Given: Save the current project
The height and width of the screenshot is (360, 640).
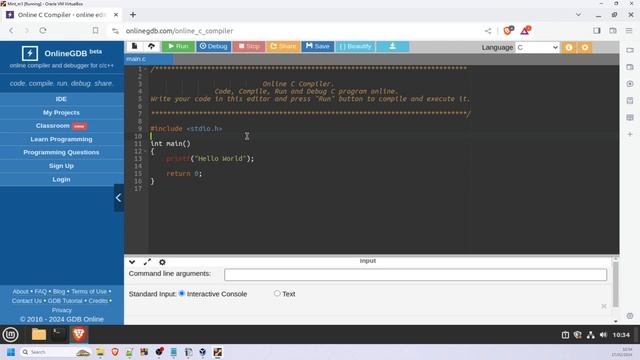Looking at the screenshot, I should tap(318, 47).
